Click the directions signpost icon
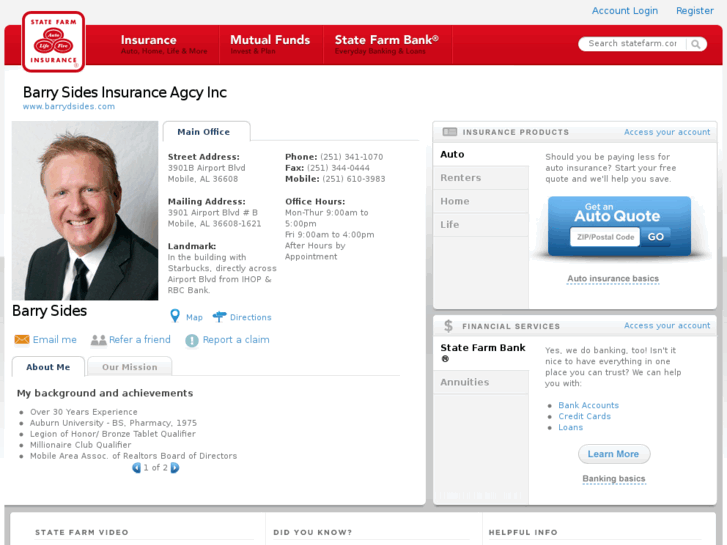 [x=219, y=317]
